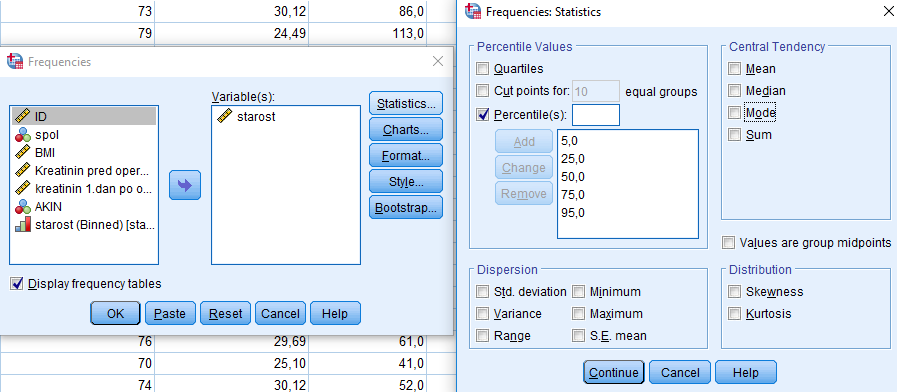Check the Mean option
The image size is (897, 392).
(x=734, y=69)
